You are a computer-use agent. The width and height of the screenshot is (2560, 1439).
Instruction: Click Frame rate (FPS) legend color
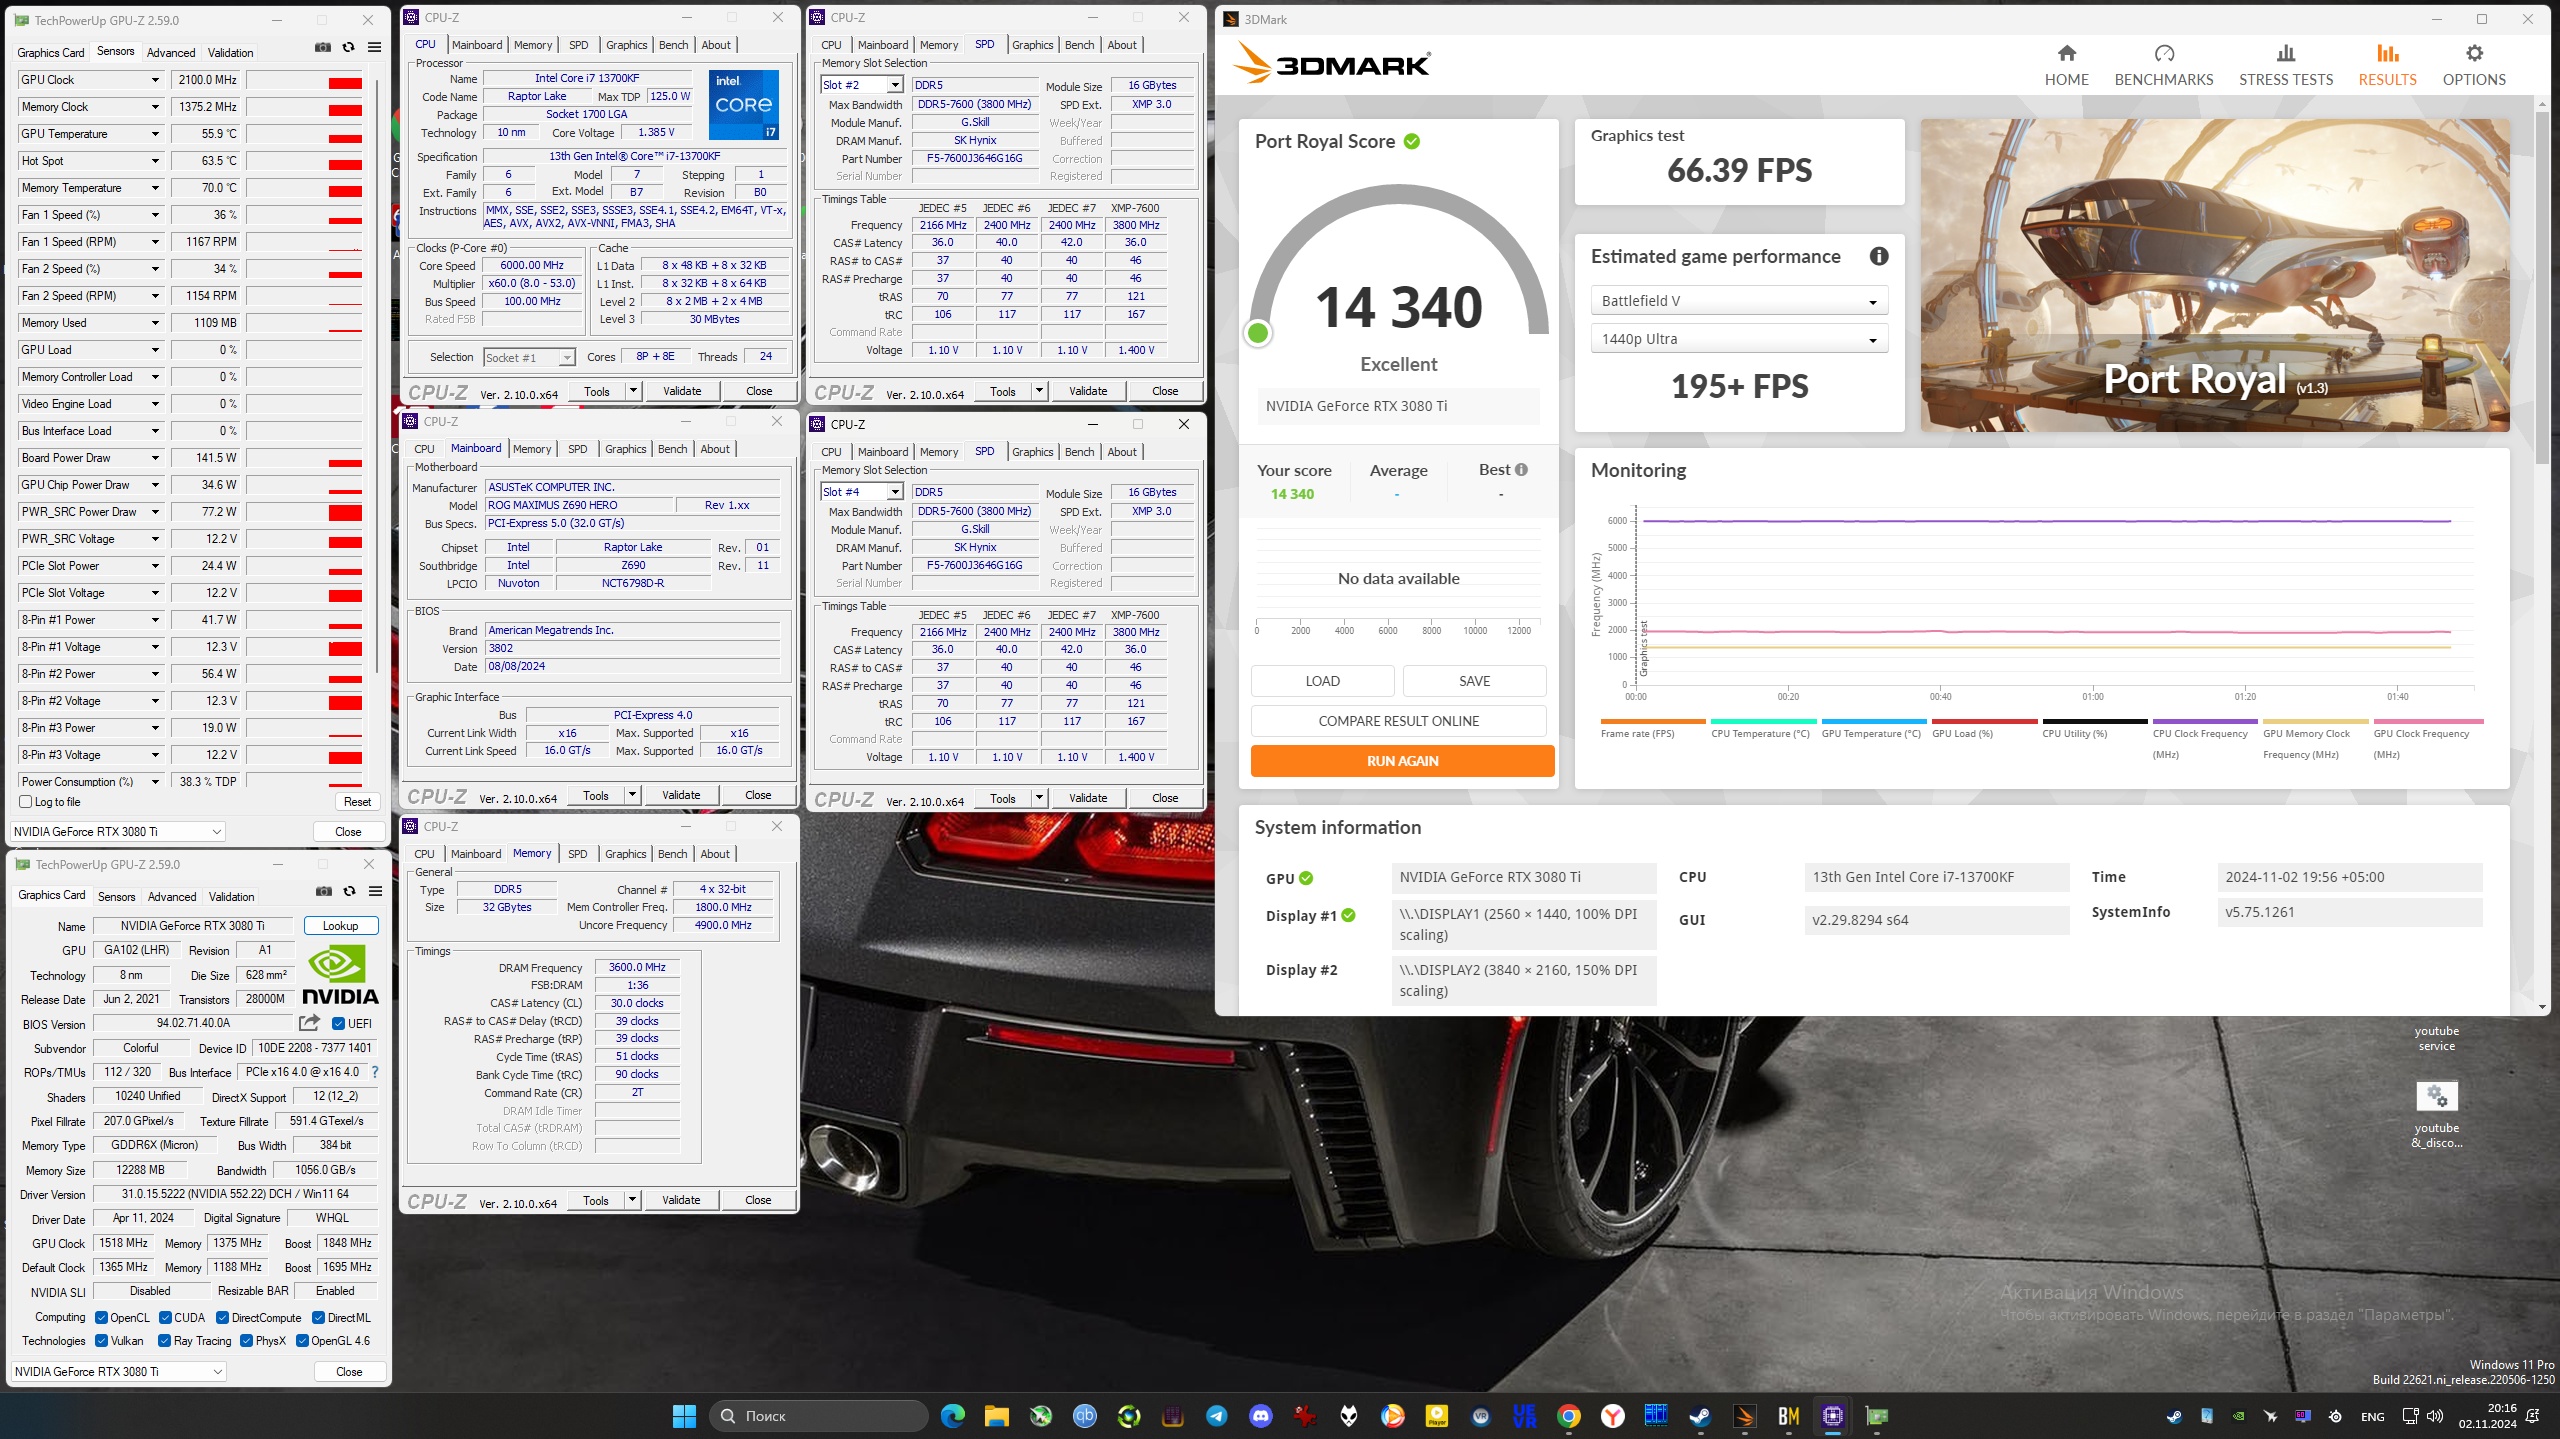tap(1653, 721)
